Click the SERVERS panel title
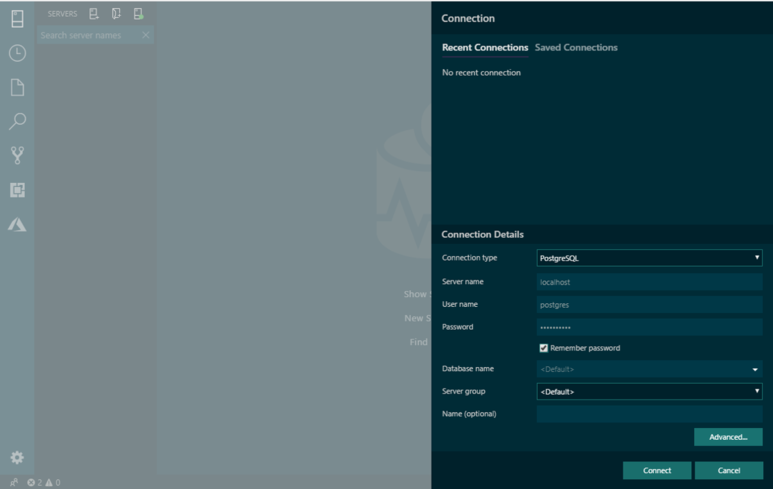The image size is (773, 489). (x=62, y=14)
